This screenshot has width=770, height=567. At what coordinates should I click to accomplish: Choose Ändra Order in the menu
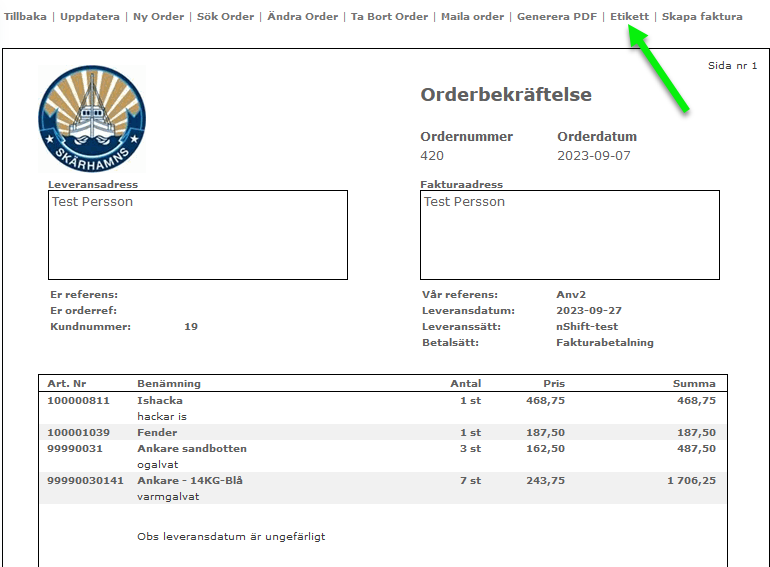pyautogui.click(x=302, y=17)
